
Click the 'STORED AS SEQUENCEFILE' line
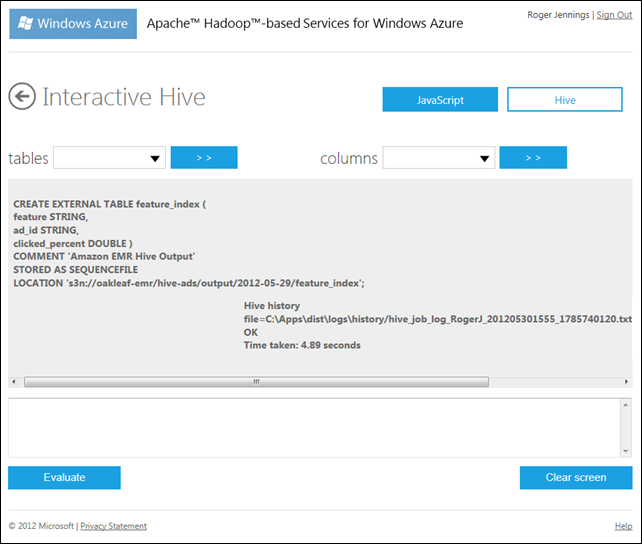(75, 270)
